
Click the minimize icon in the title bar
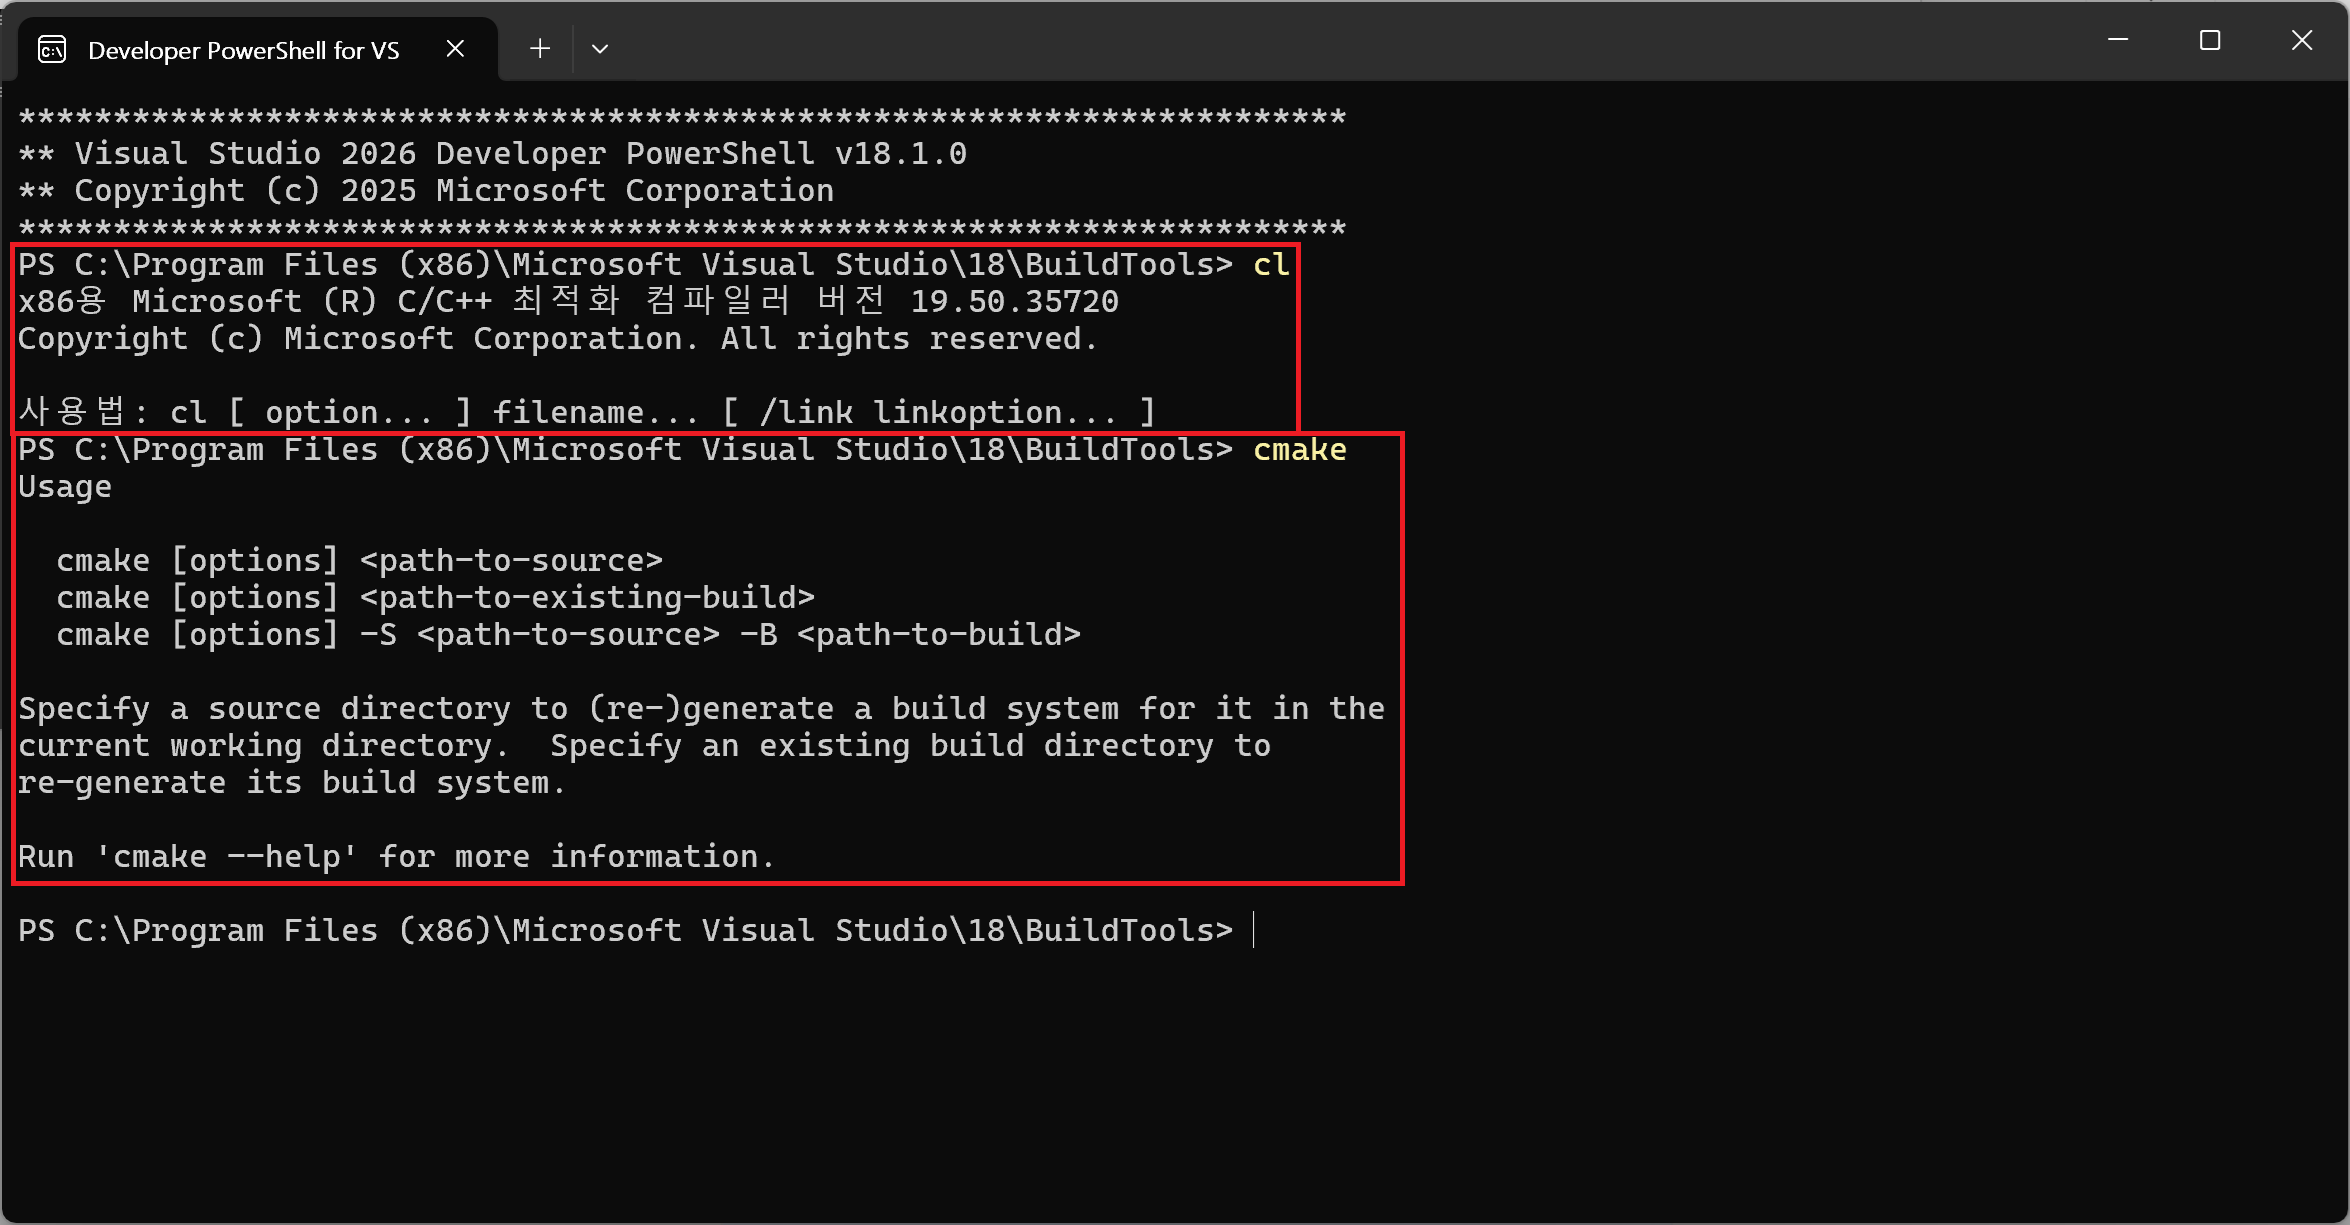tap(2118, 41)
